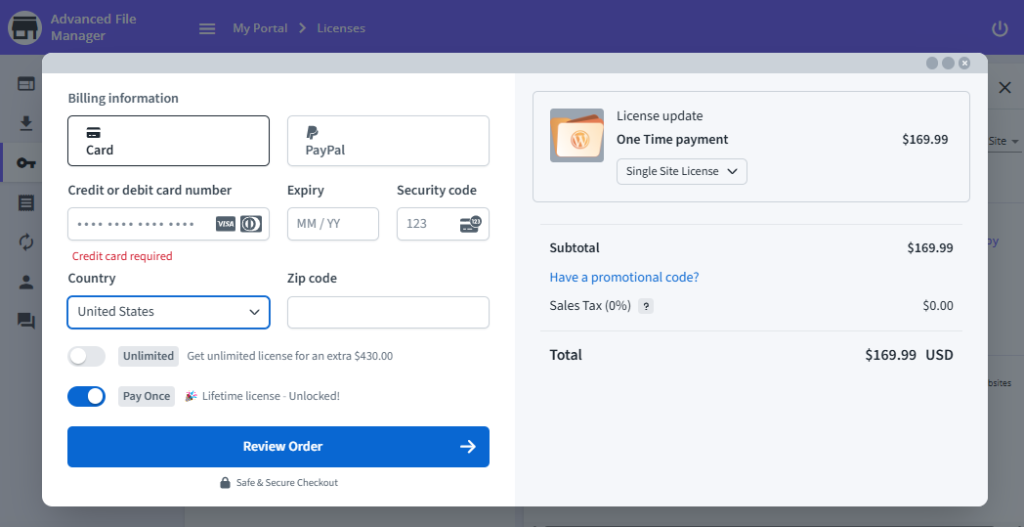Focus the Security code field
Screen dimensions: 1024x527
pos(443,224)
